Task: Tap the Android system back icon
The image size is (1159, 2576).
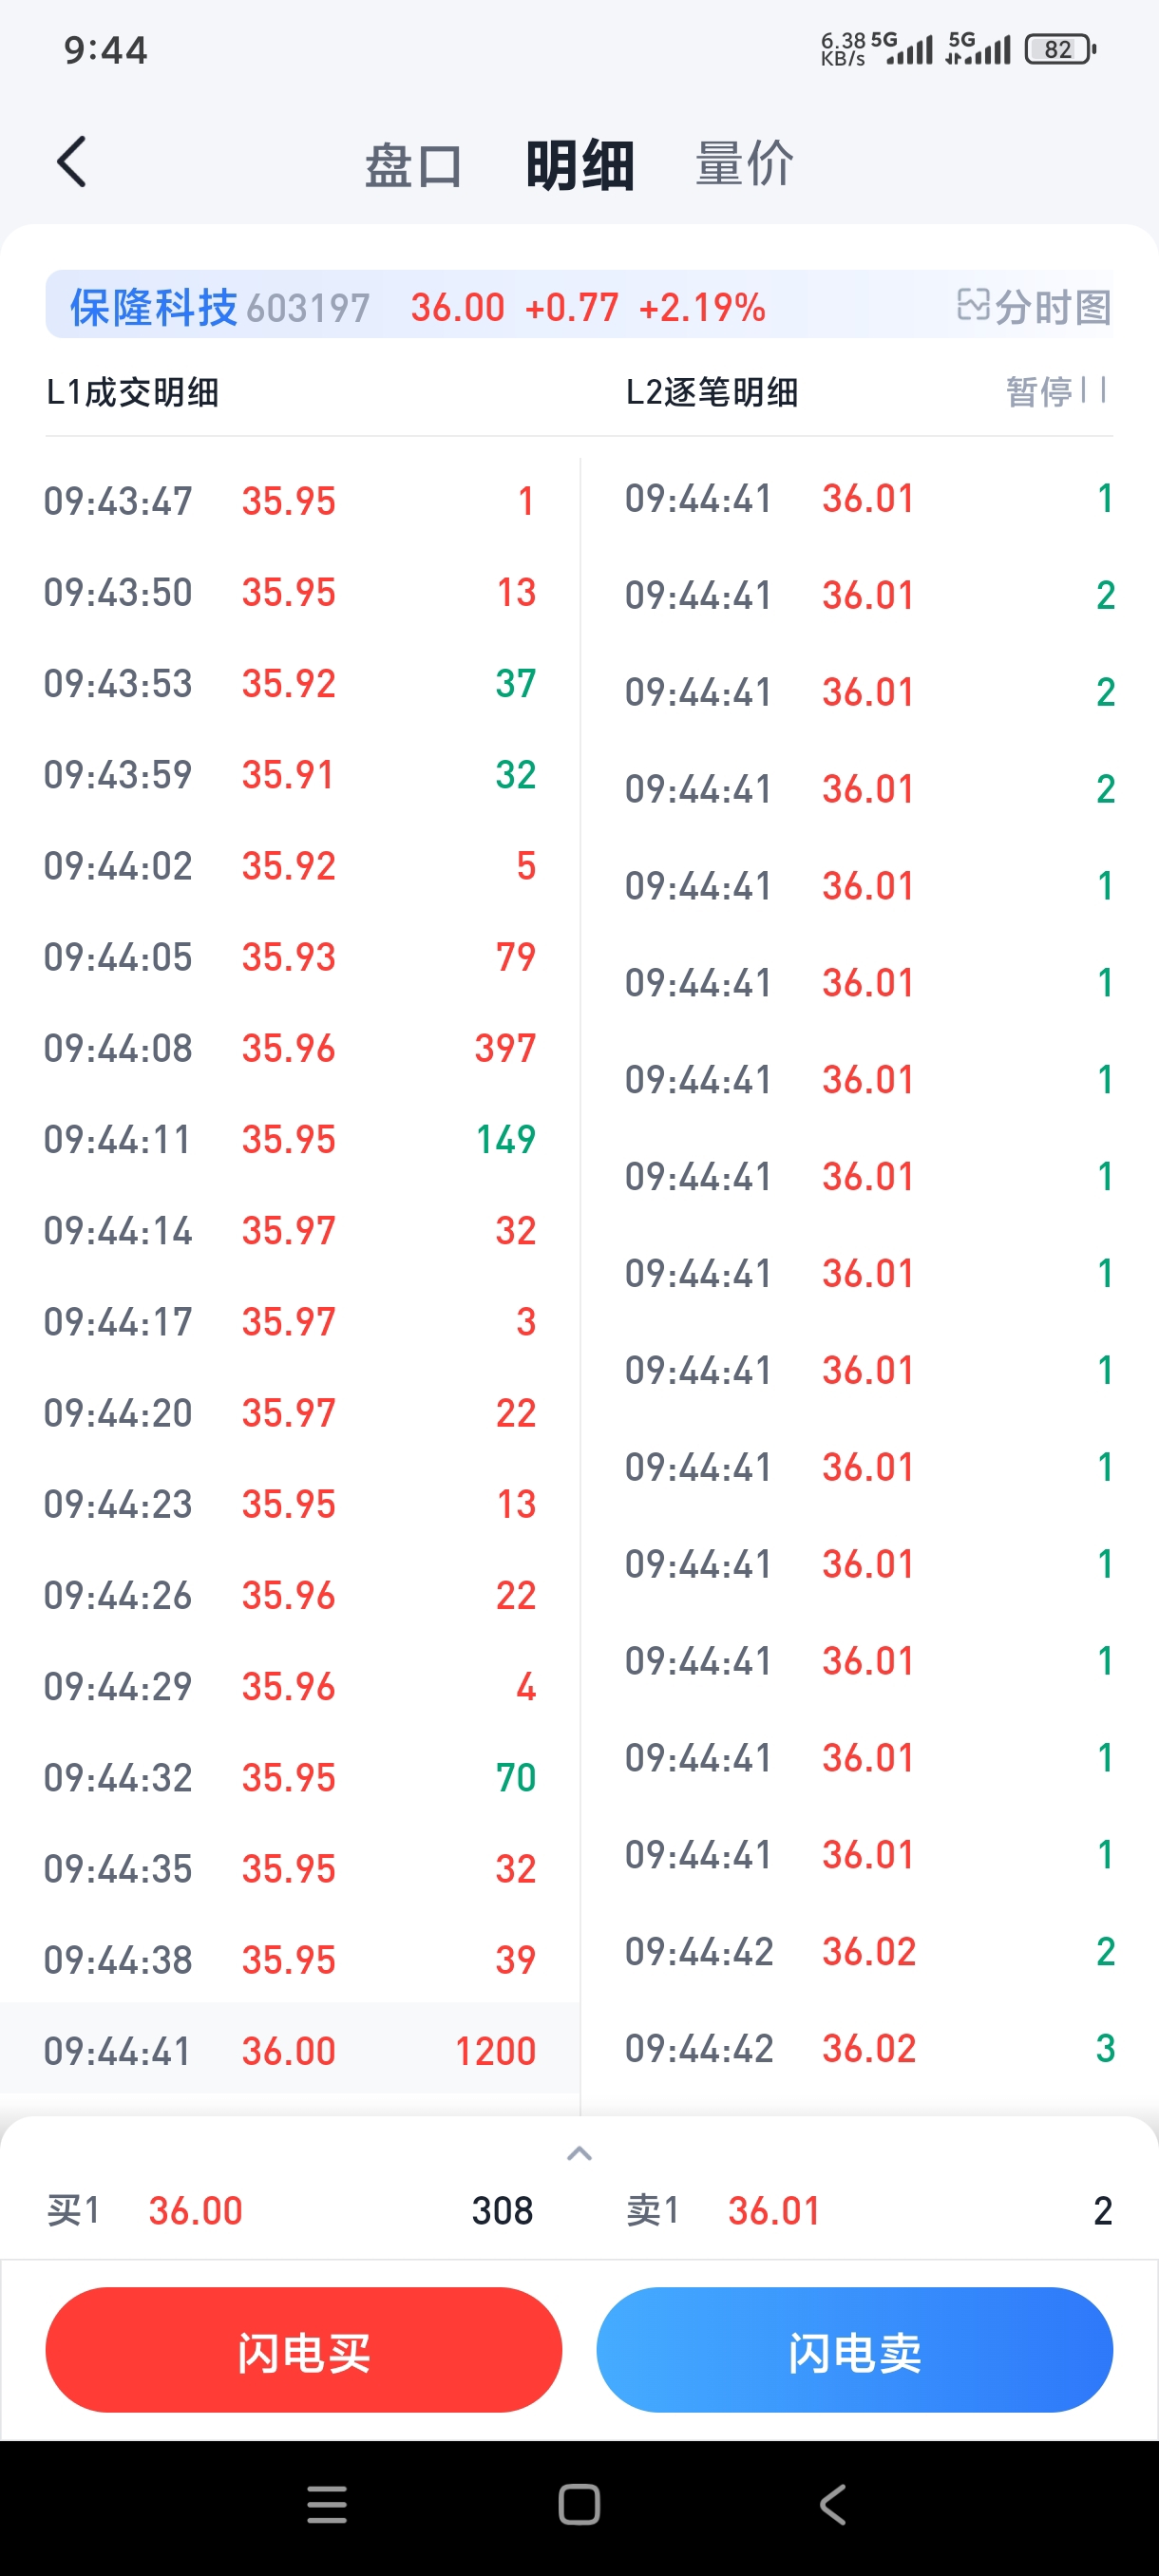Action: (x=832, y=2504)
